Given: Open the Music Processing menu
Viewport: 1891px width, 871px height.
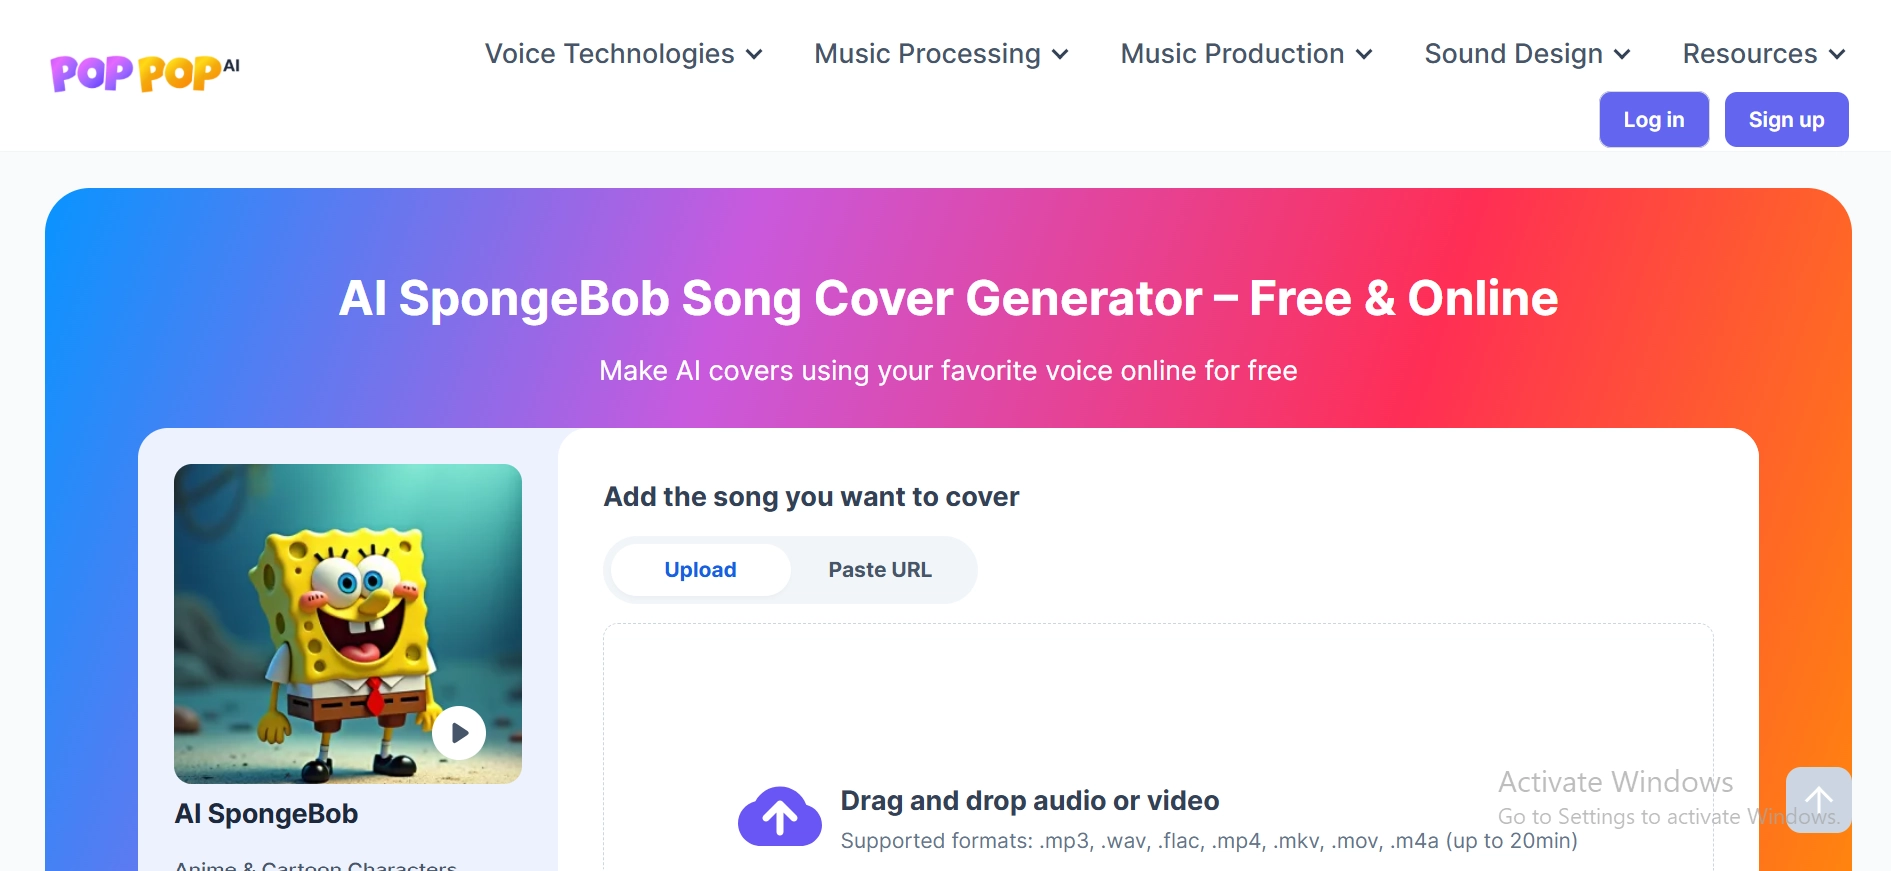Looking at the screenshot, I should pyautogui.click(x=926, y=55).
